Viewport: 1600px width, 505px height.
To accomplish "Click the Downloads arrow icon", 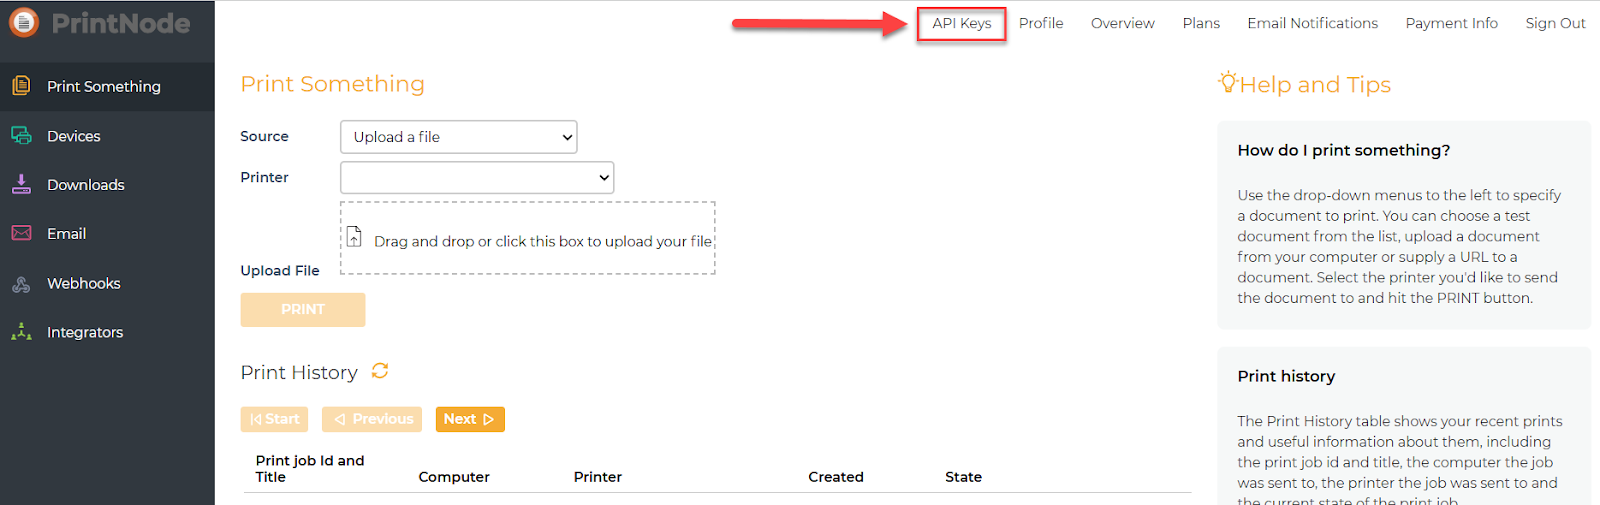I will pyautogui.click(x=21, y=184).
